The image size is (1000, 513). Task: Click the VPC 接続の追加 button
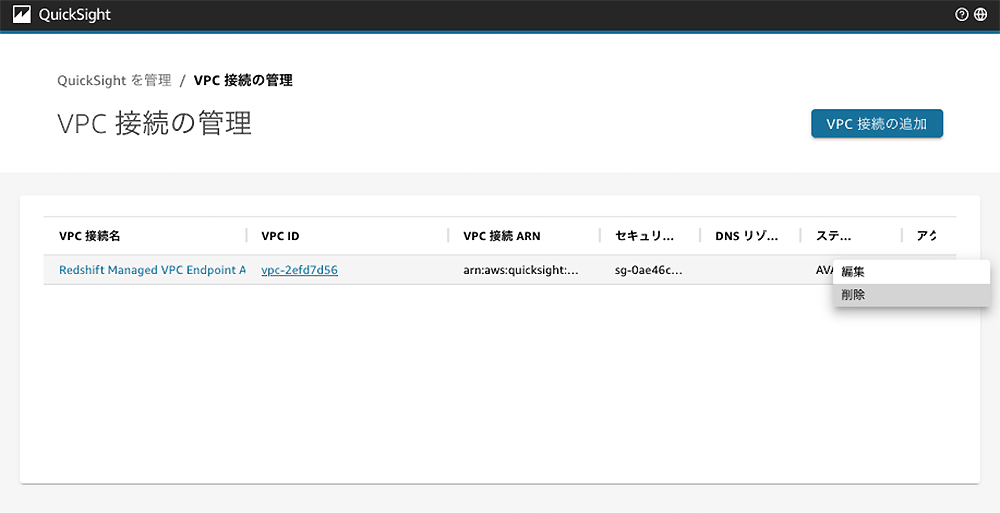[x=877, y=124]
